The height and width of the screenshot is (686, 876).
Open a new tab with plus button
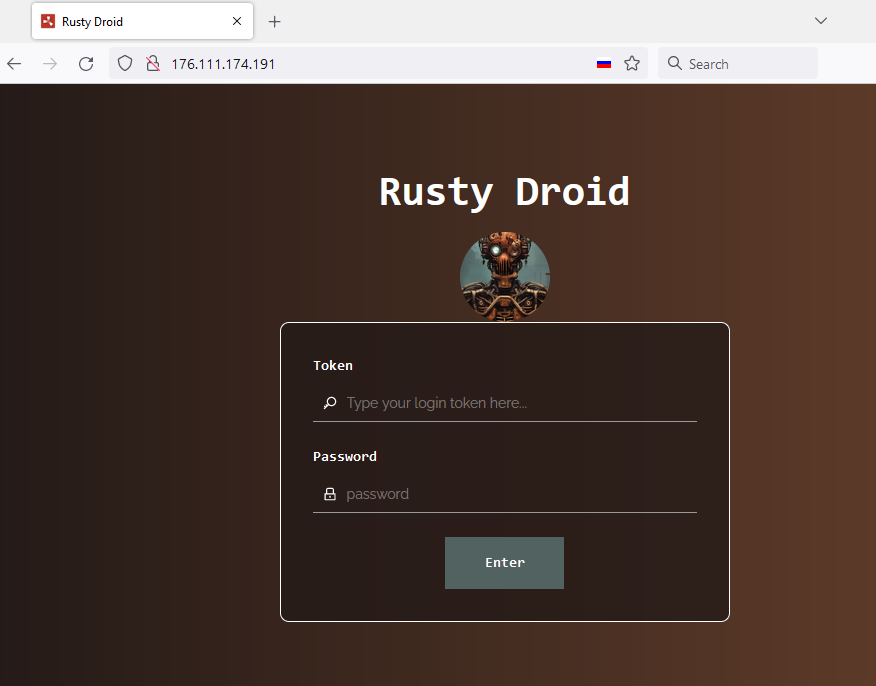pos(274,22)
